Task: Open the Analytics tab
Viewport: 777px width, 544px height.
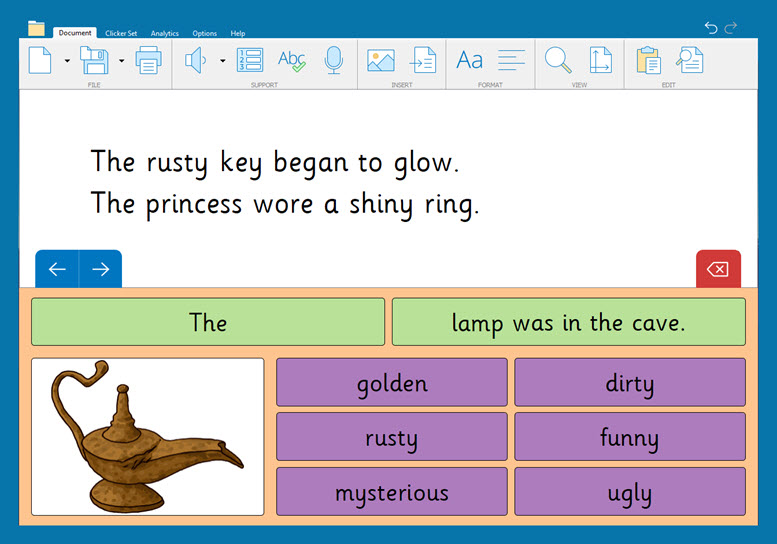Action: click(165, 33)
